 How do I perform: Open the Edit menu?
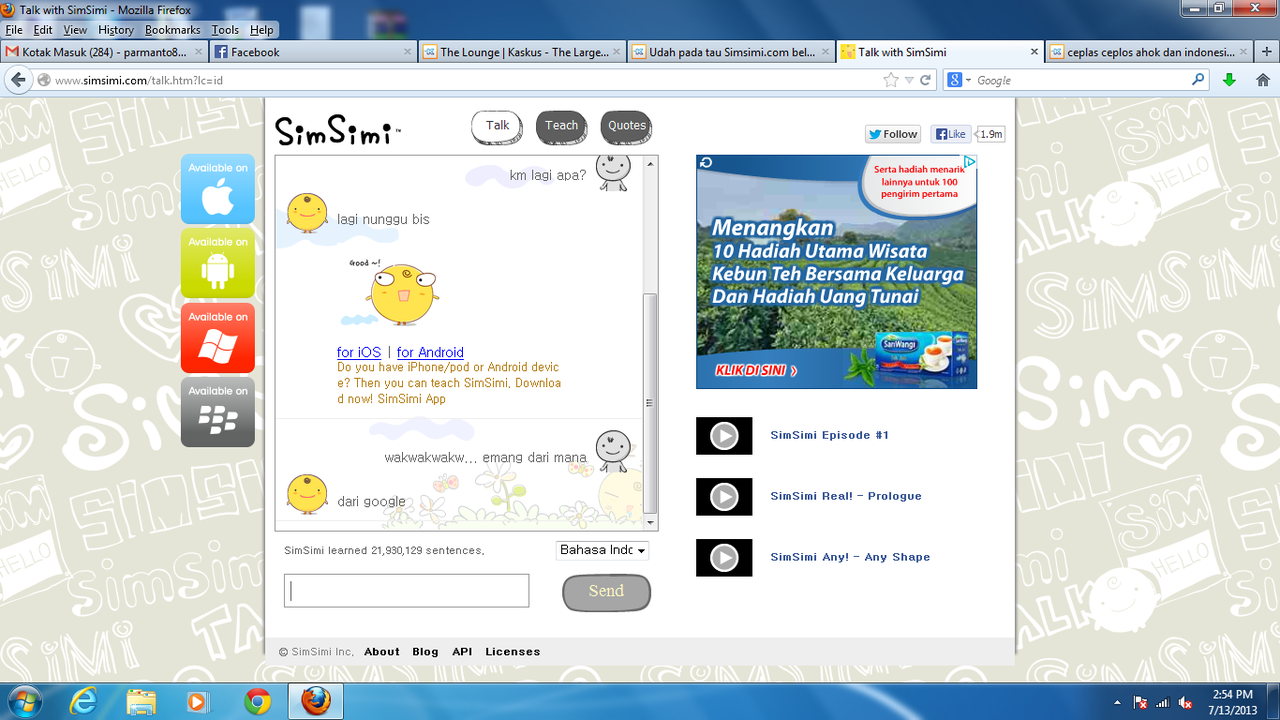43,30
